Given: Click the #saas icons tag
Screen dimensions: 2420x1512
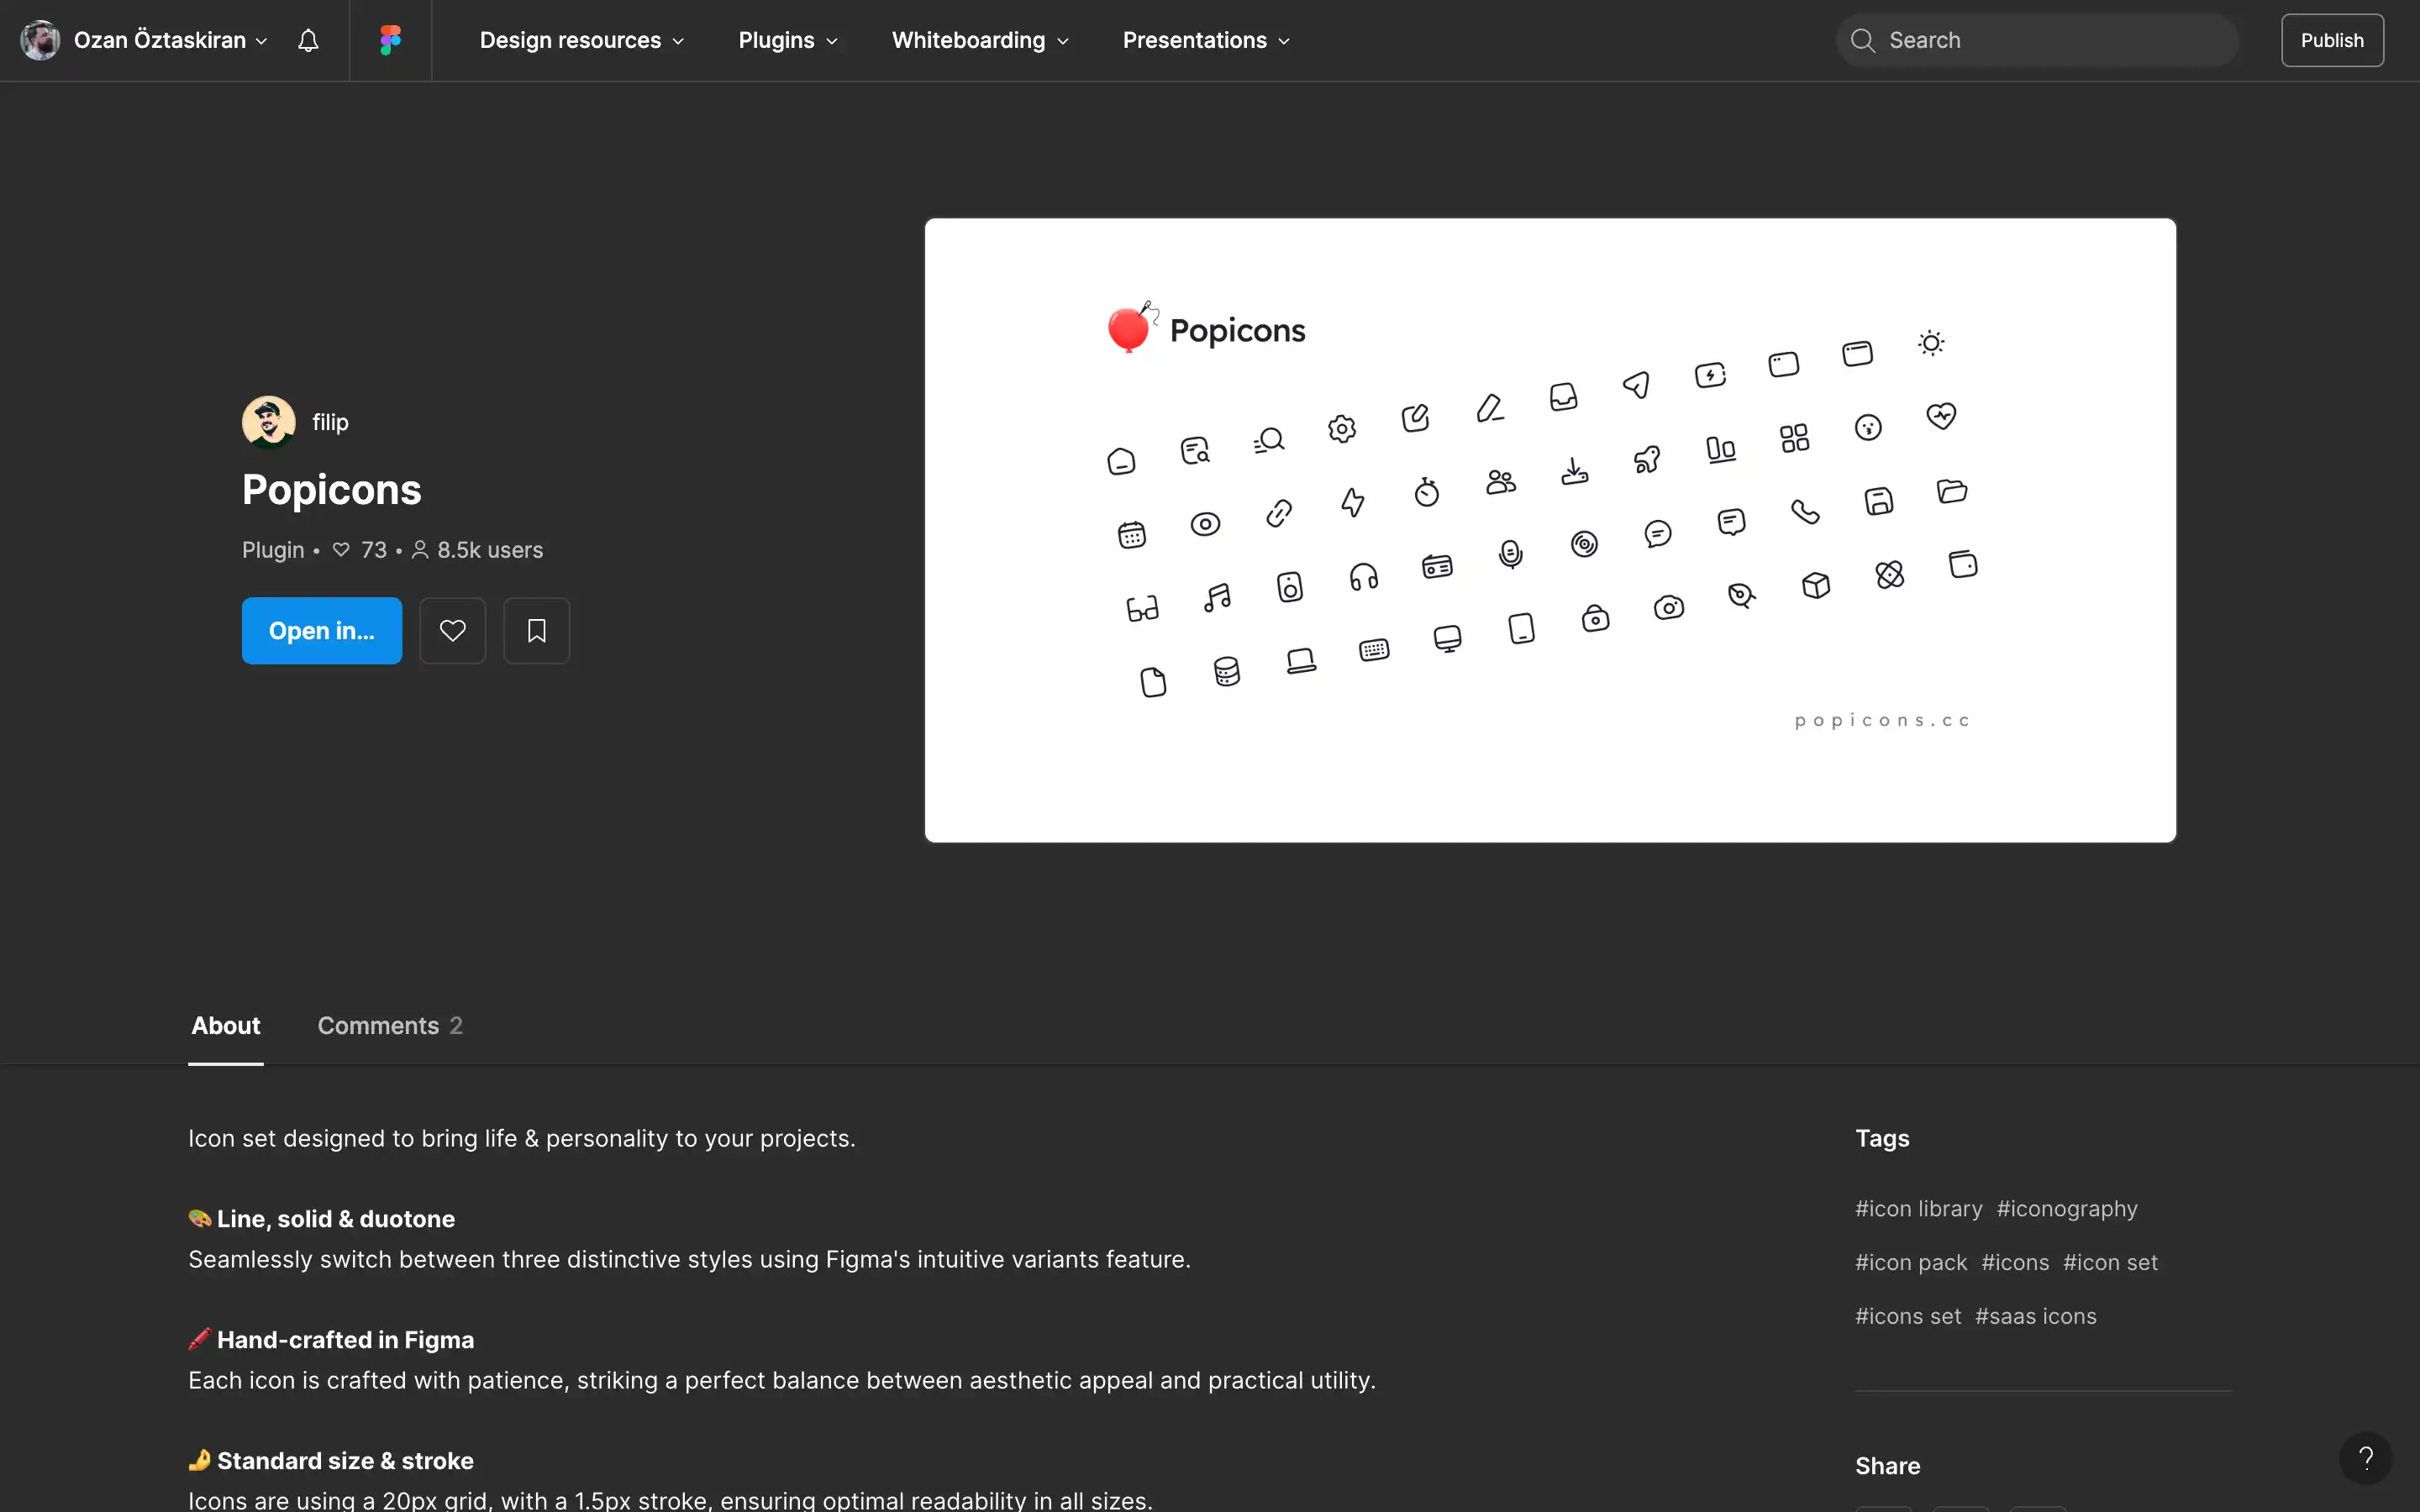Looking at the screenshot, I should point(2035,1316).
